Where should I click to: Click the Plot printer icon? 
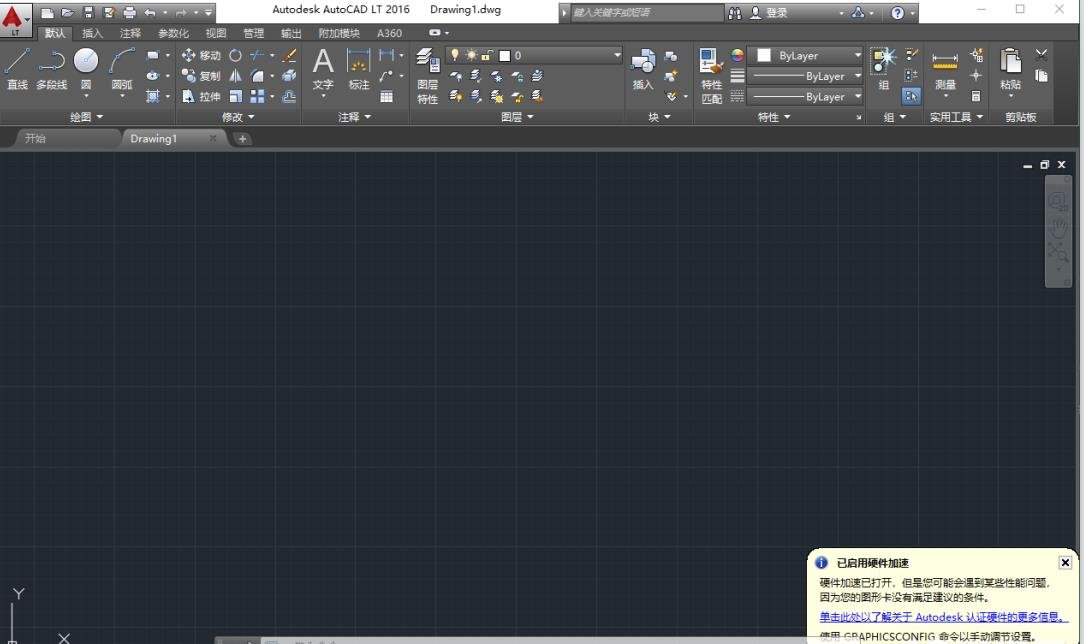[x=129, y=12]
